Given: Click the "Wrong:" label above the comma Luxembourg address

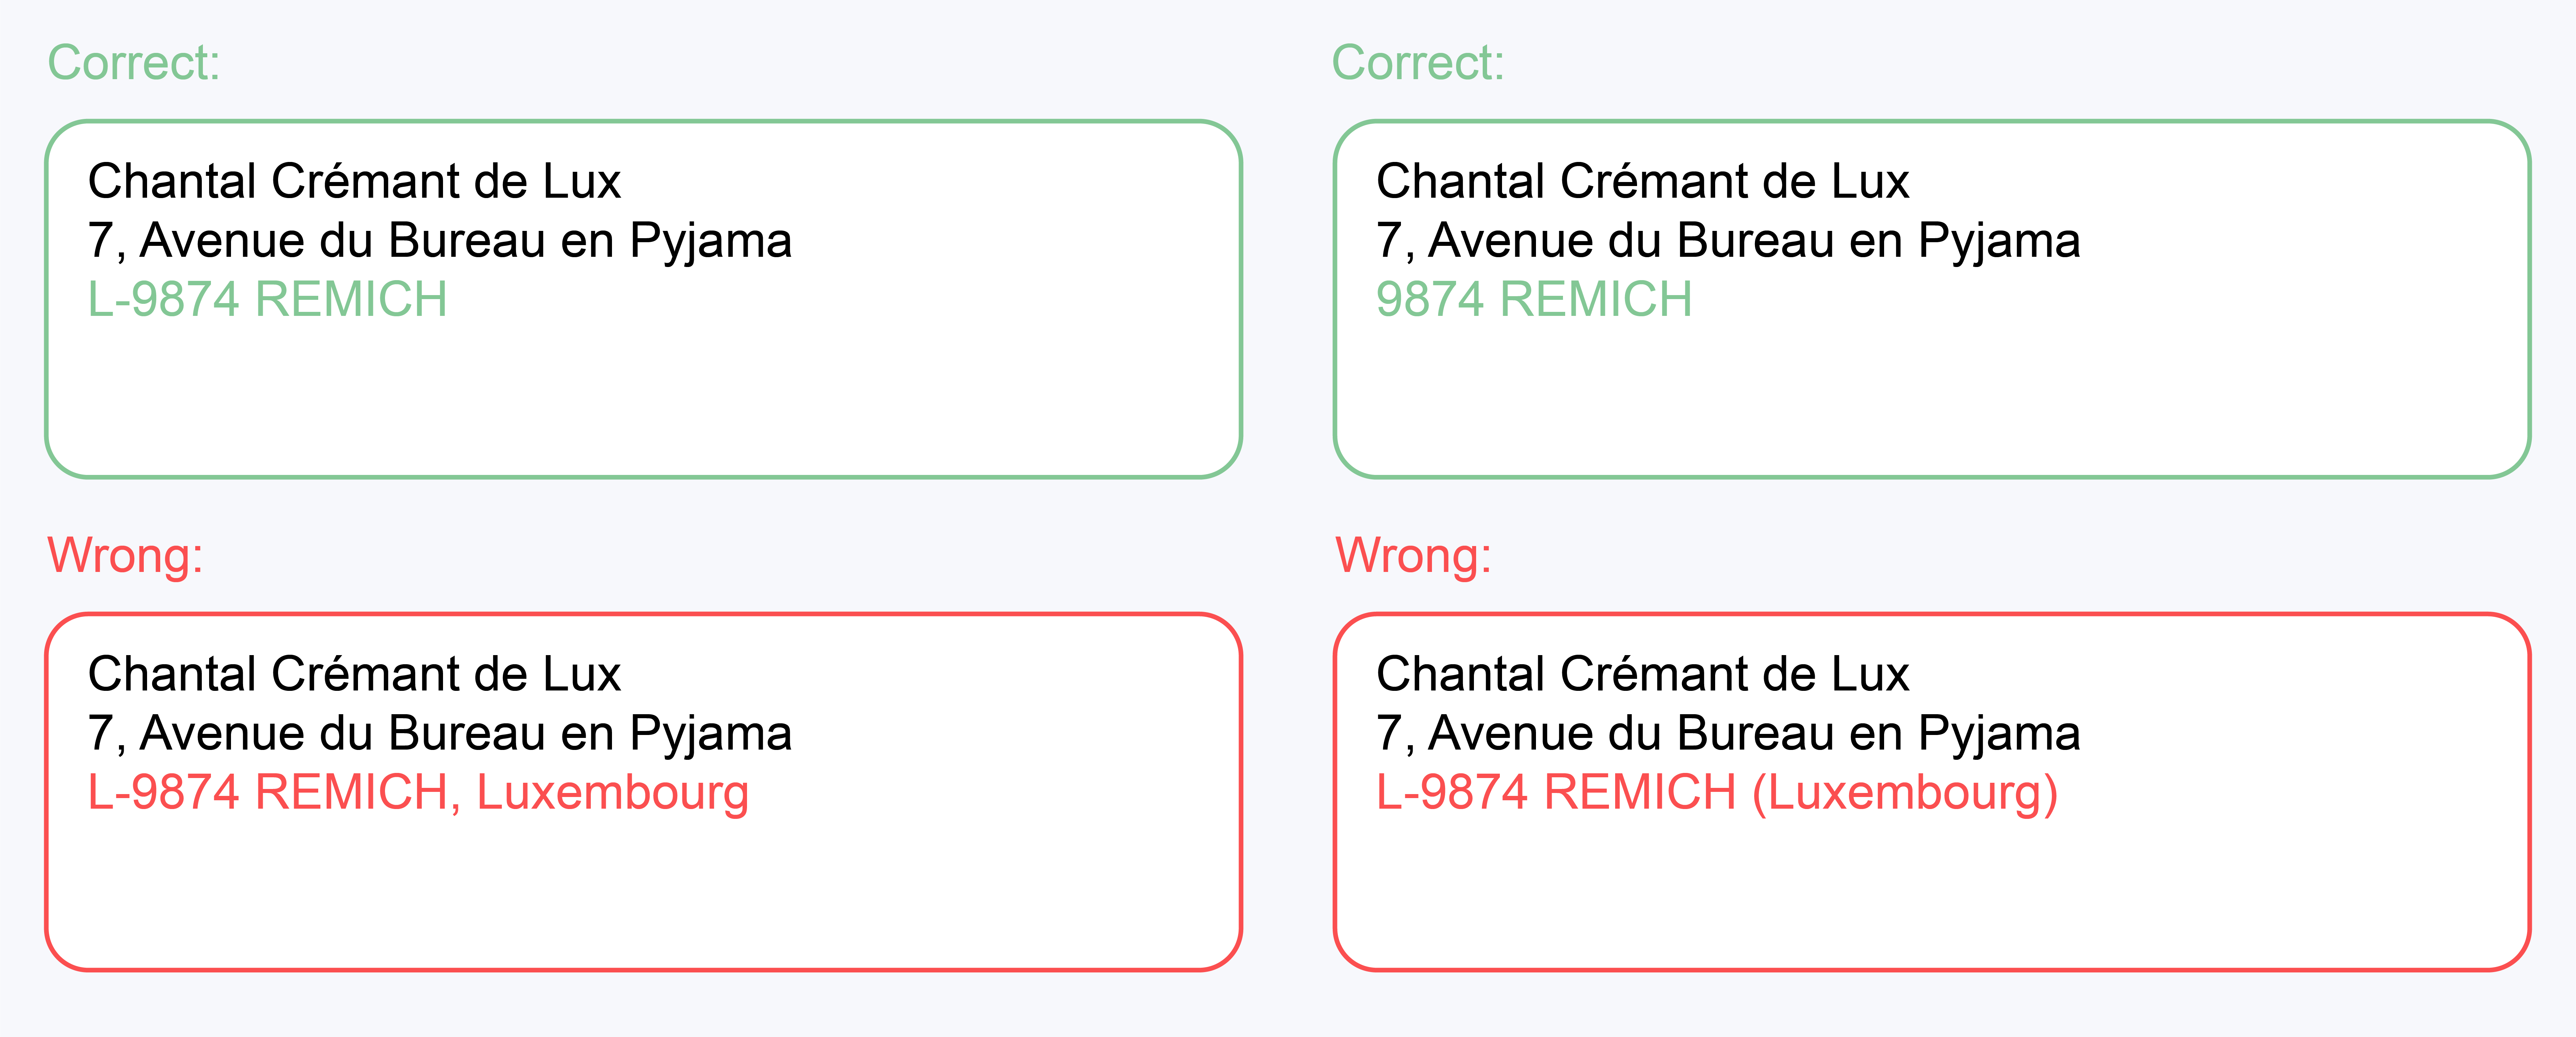Looking at the screenshot, I should pyautogui.click(x=125, y=555).
